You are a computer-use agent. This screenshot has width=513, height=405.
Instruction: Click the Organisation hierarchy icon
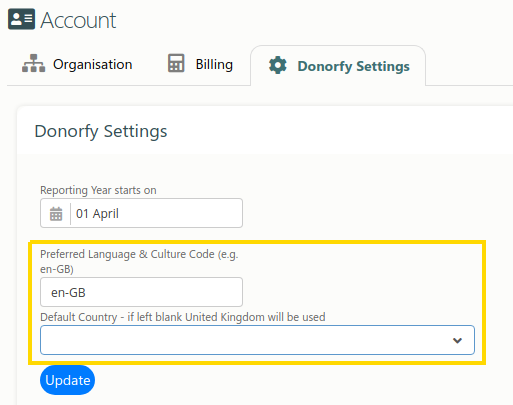33,63
